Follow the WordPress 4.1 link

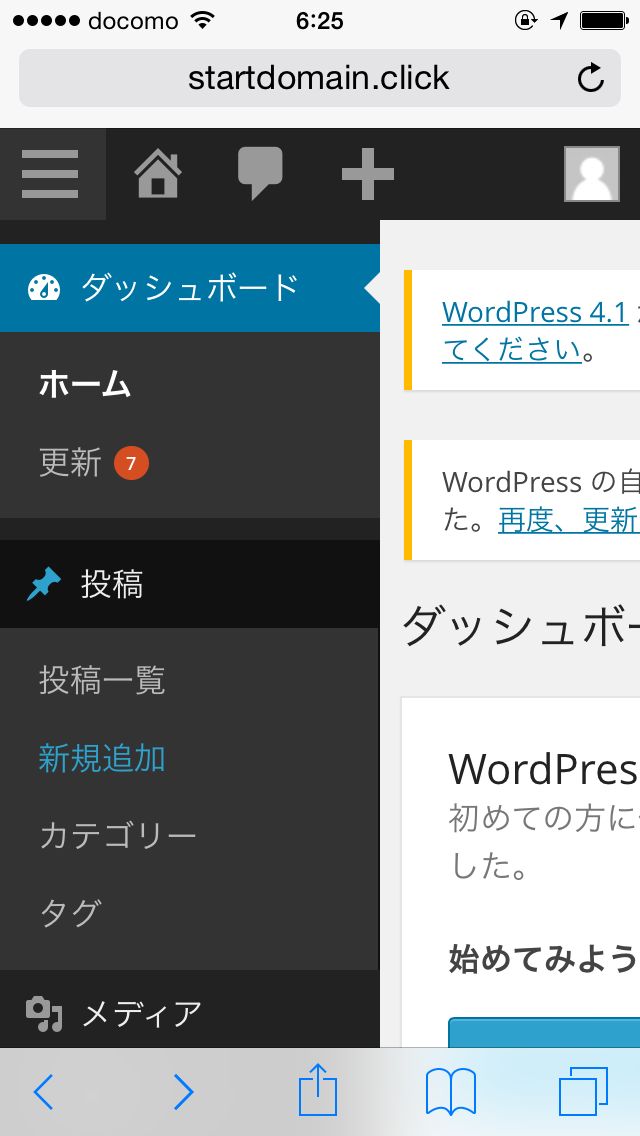535,312
